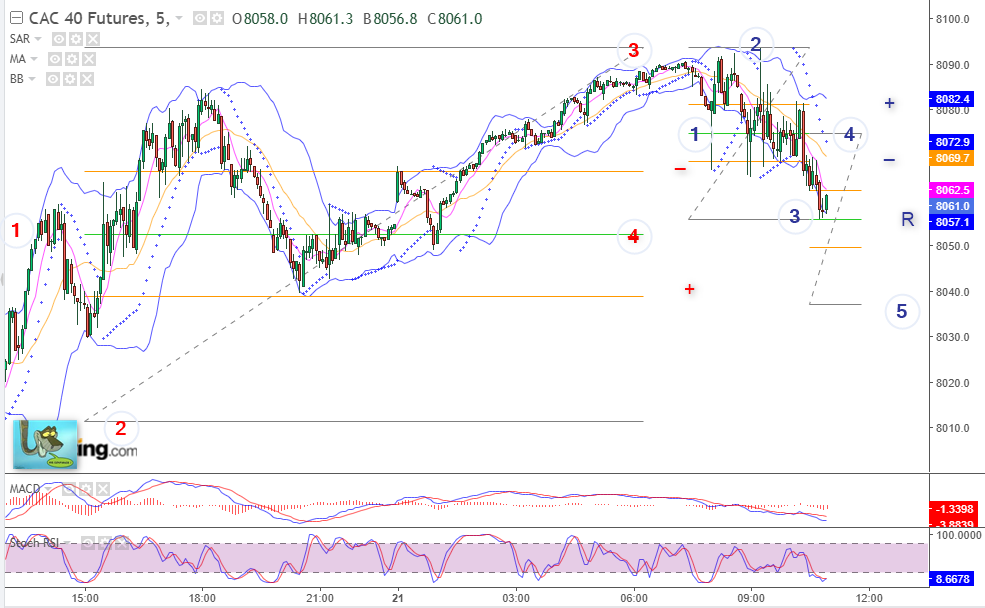985x608 pixels.
Task: Click the 8082.4 blue price label
Action: click(x=951, y=99)
